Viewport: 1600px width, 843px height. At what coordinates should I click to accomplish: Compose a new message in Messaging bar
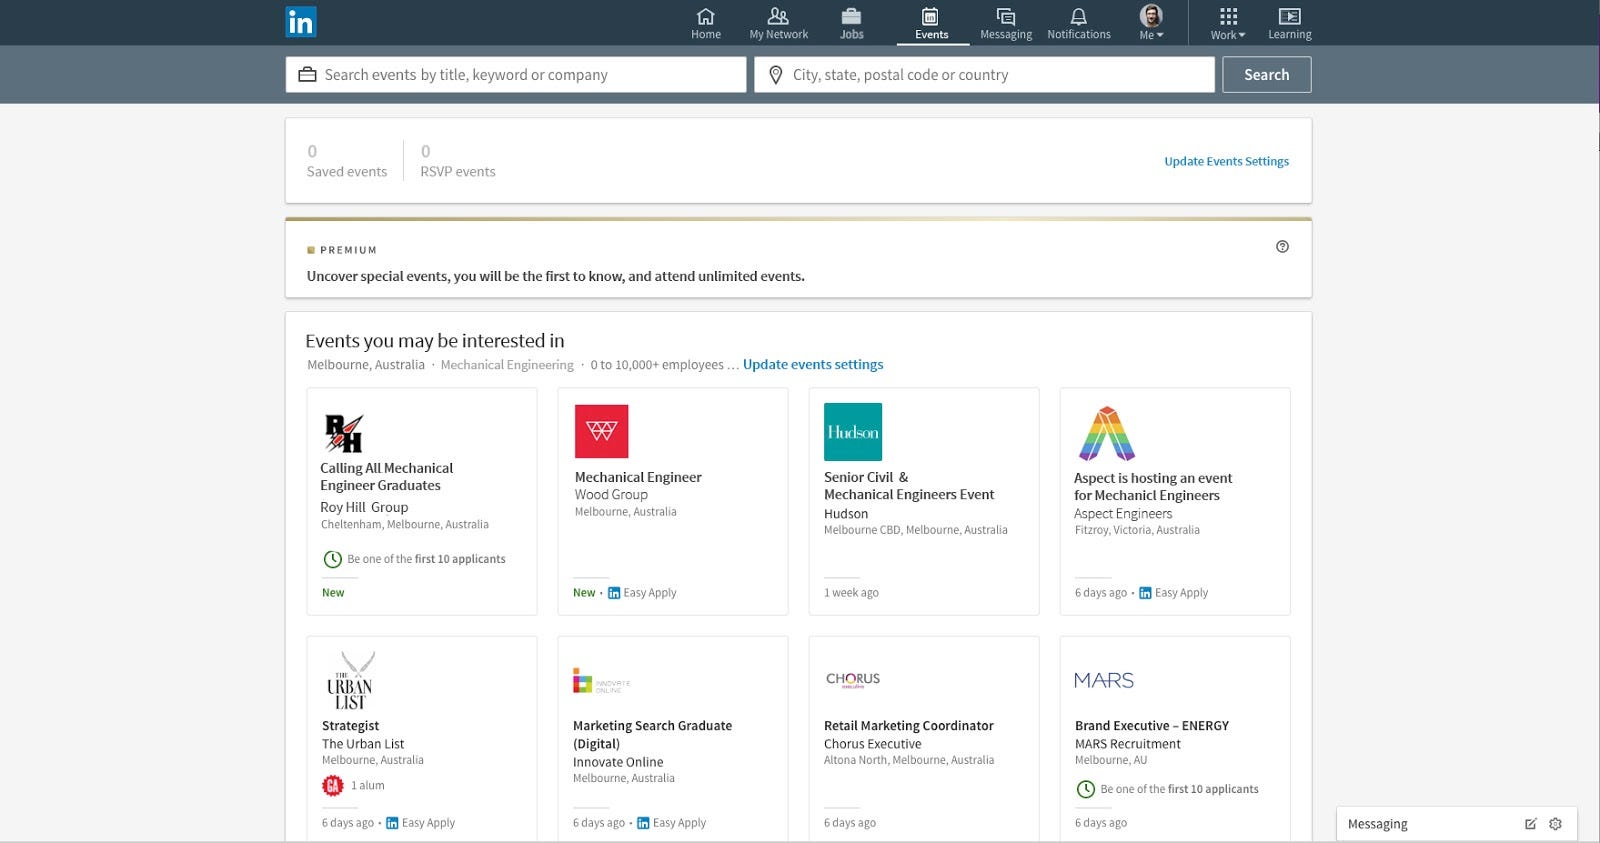pyautogui.click(x=1530, y=824)
